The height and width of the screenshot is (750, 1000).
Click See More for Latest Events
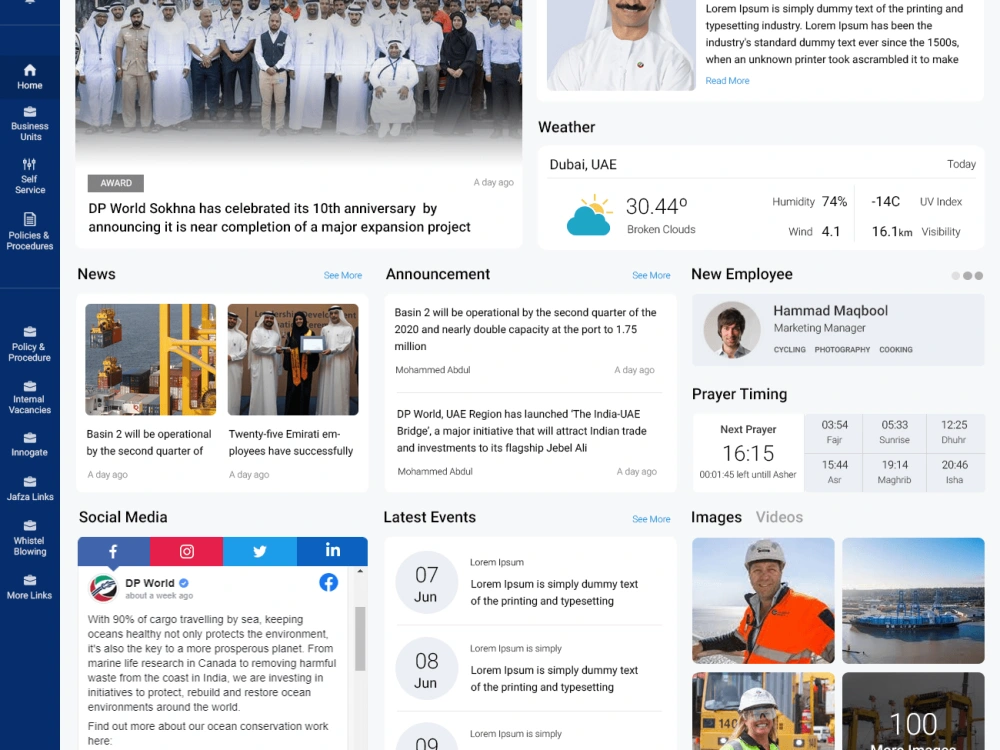[x=651, y=519]
